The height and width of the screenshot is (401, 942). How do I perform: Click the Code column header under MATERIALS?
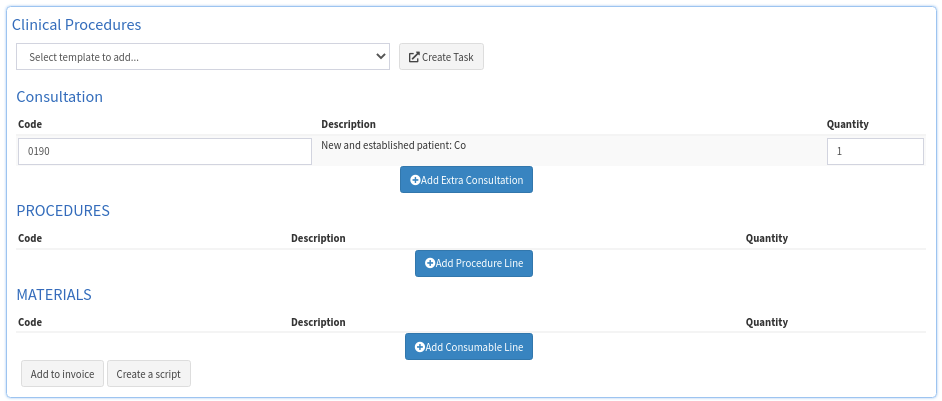tap(30, 323)
